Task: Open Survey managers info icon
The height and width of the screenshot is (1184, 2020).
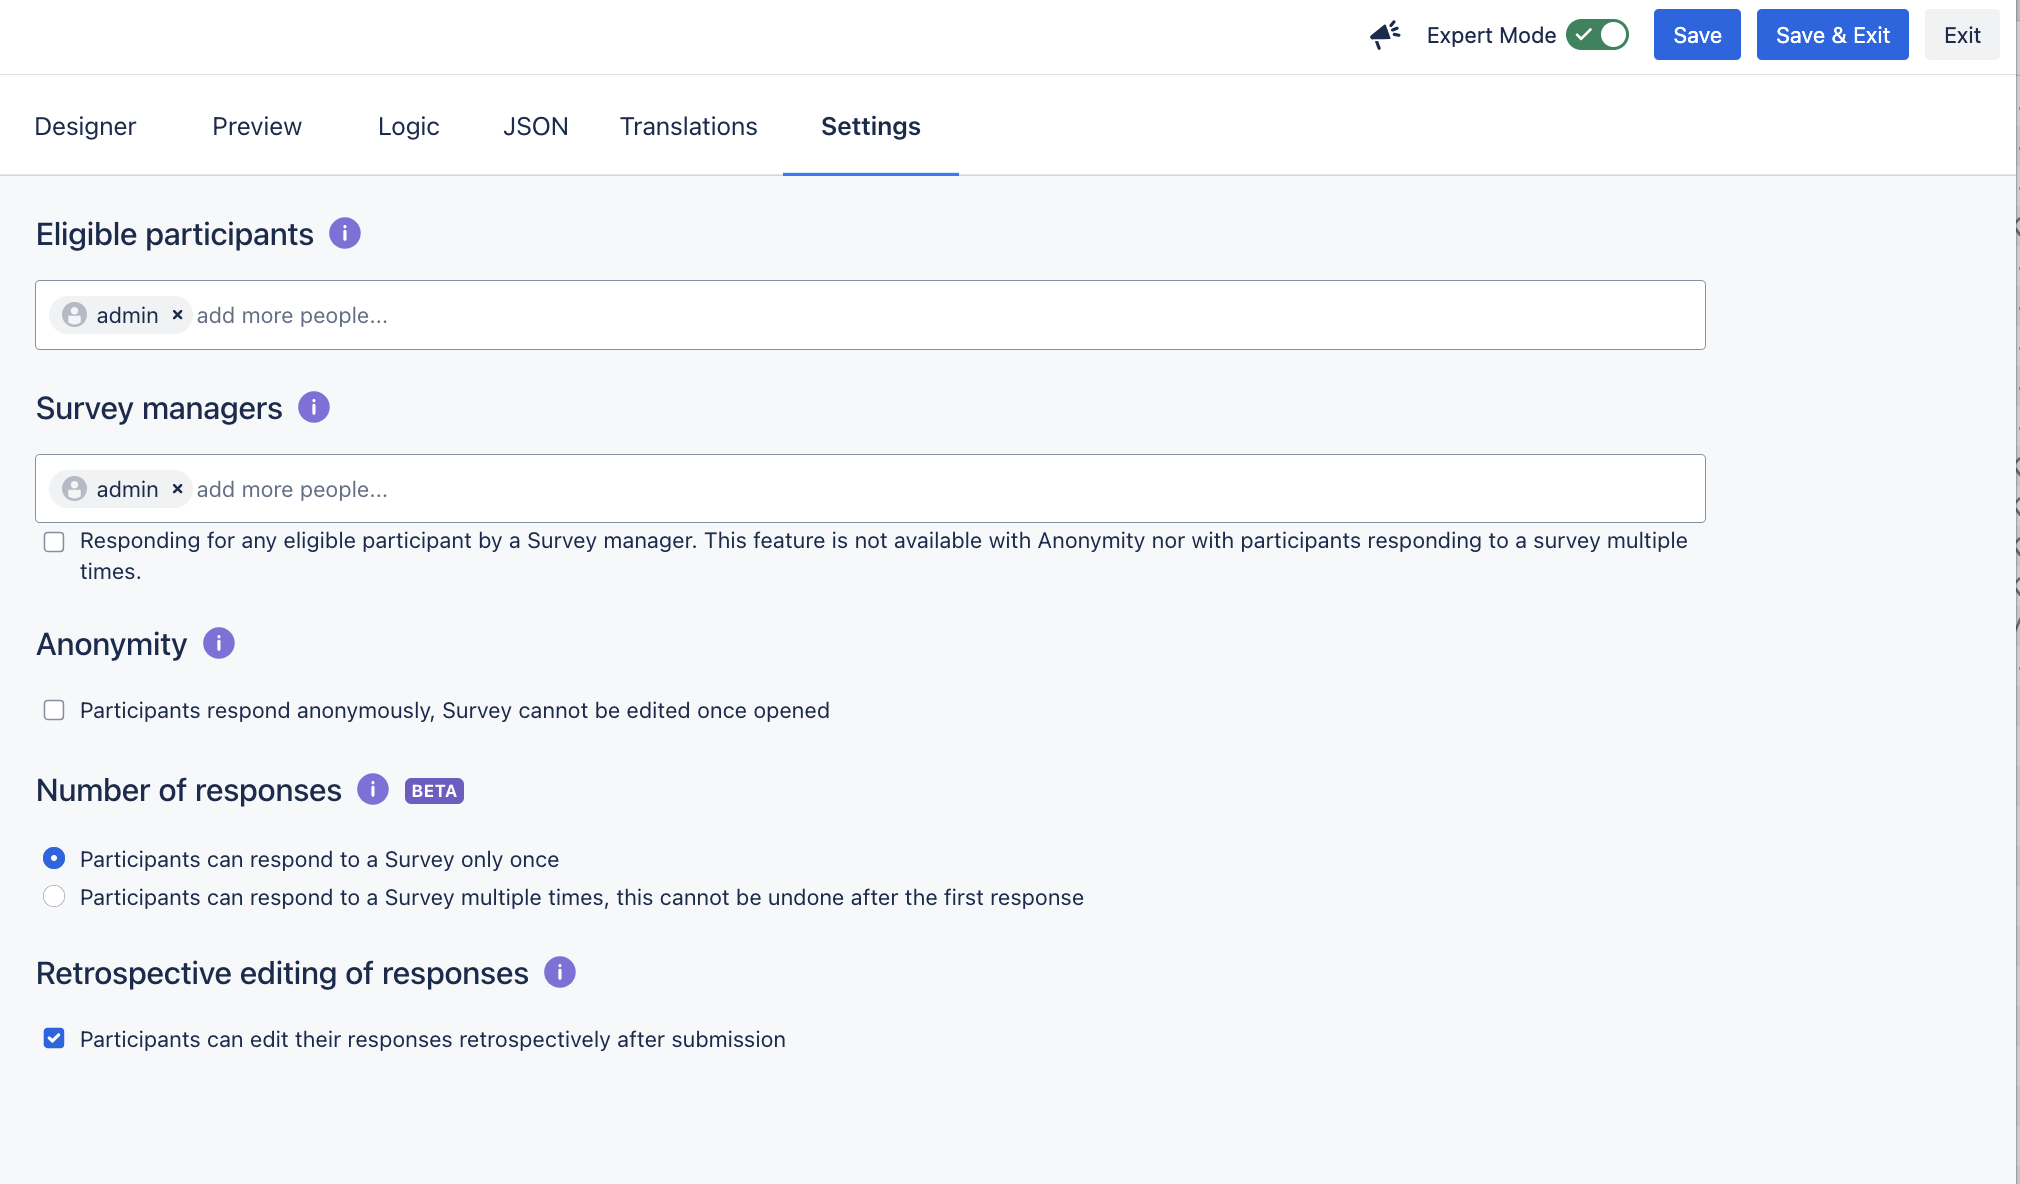Action: pos(314,407)
